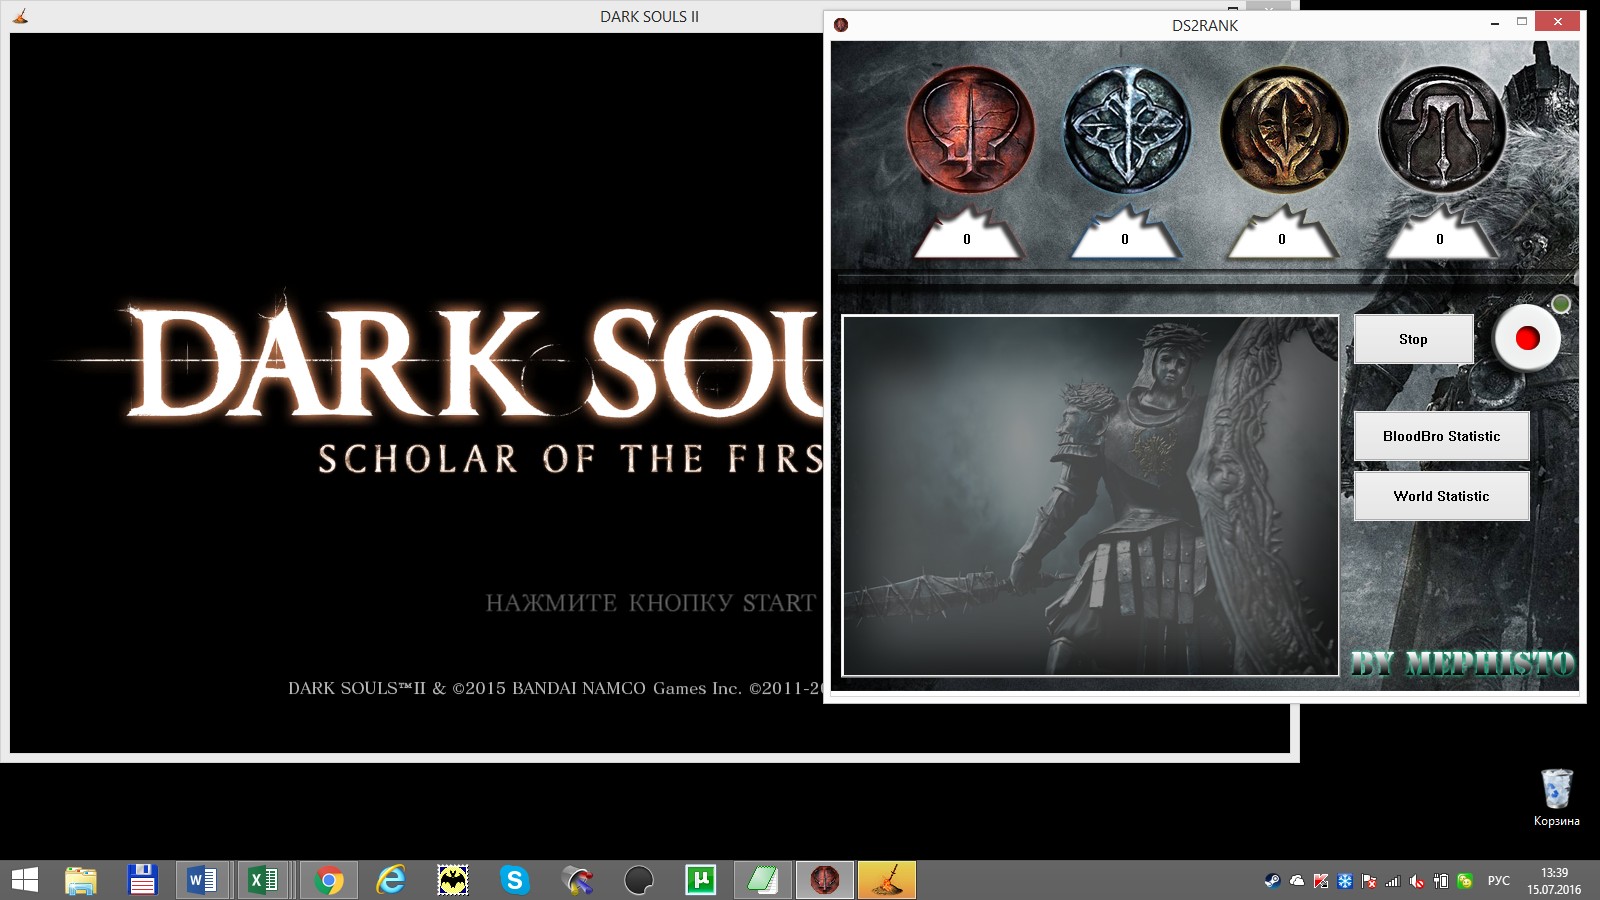Click the small green status indicator light
The height and width of the screenshot is (900, 1600).
tap(1560, 304)
